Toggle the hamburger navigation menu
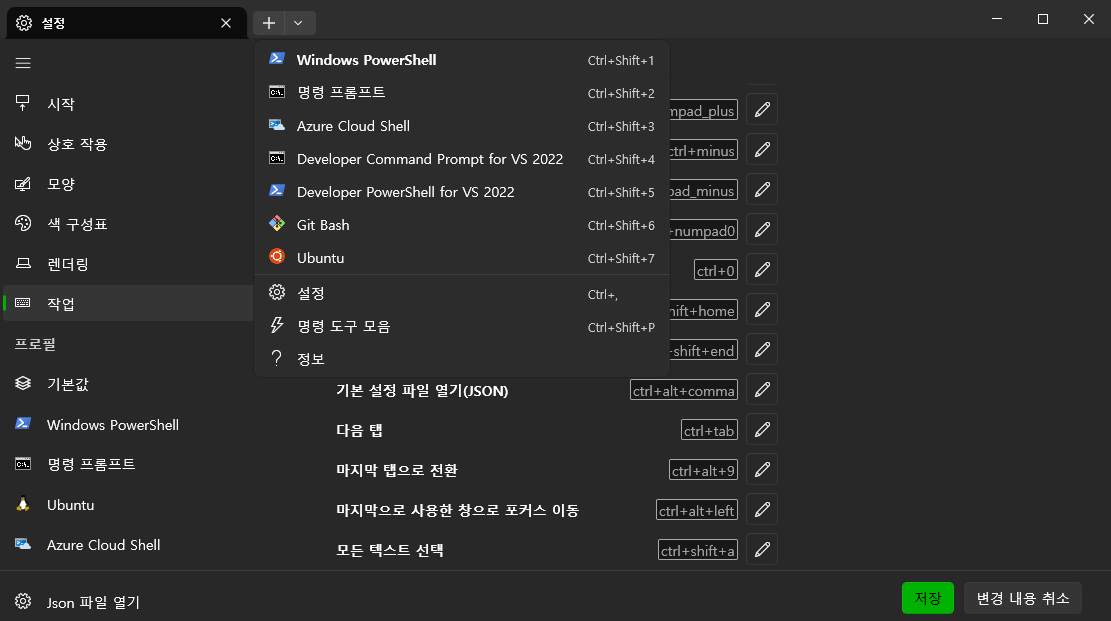1111x621 pixels. (x=23, y=63)
